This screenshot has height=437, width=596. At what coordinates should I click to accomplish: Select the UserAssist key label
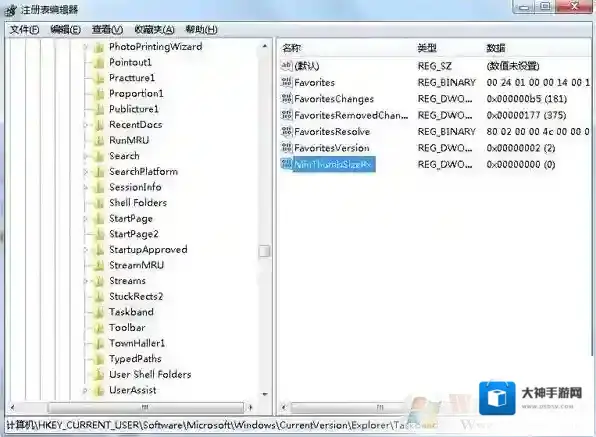pos(133,390)
